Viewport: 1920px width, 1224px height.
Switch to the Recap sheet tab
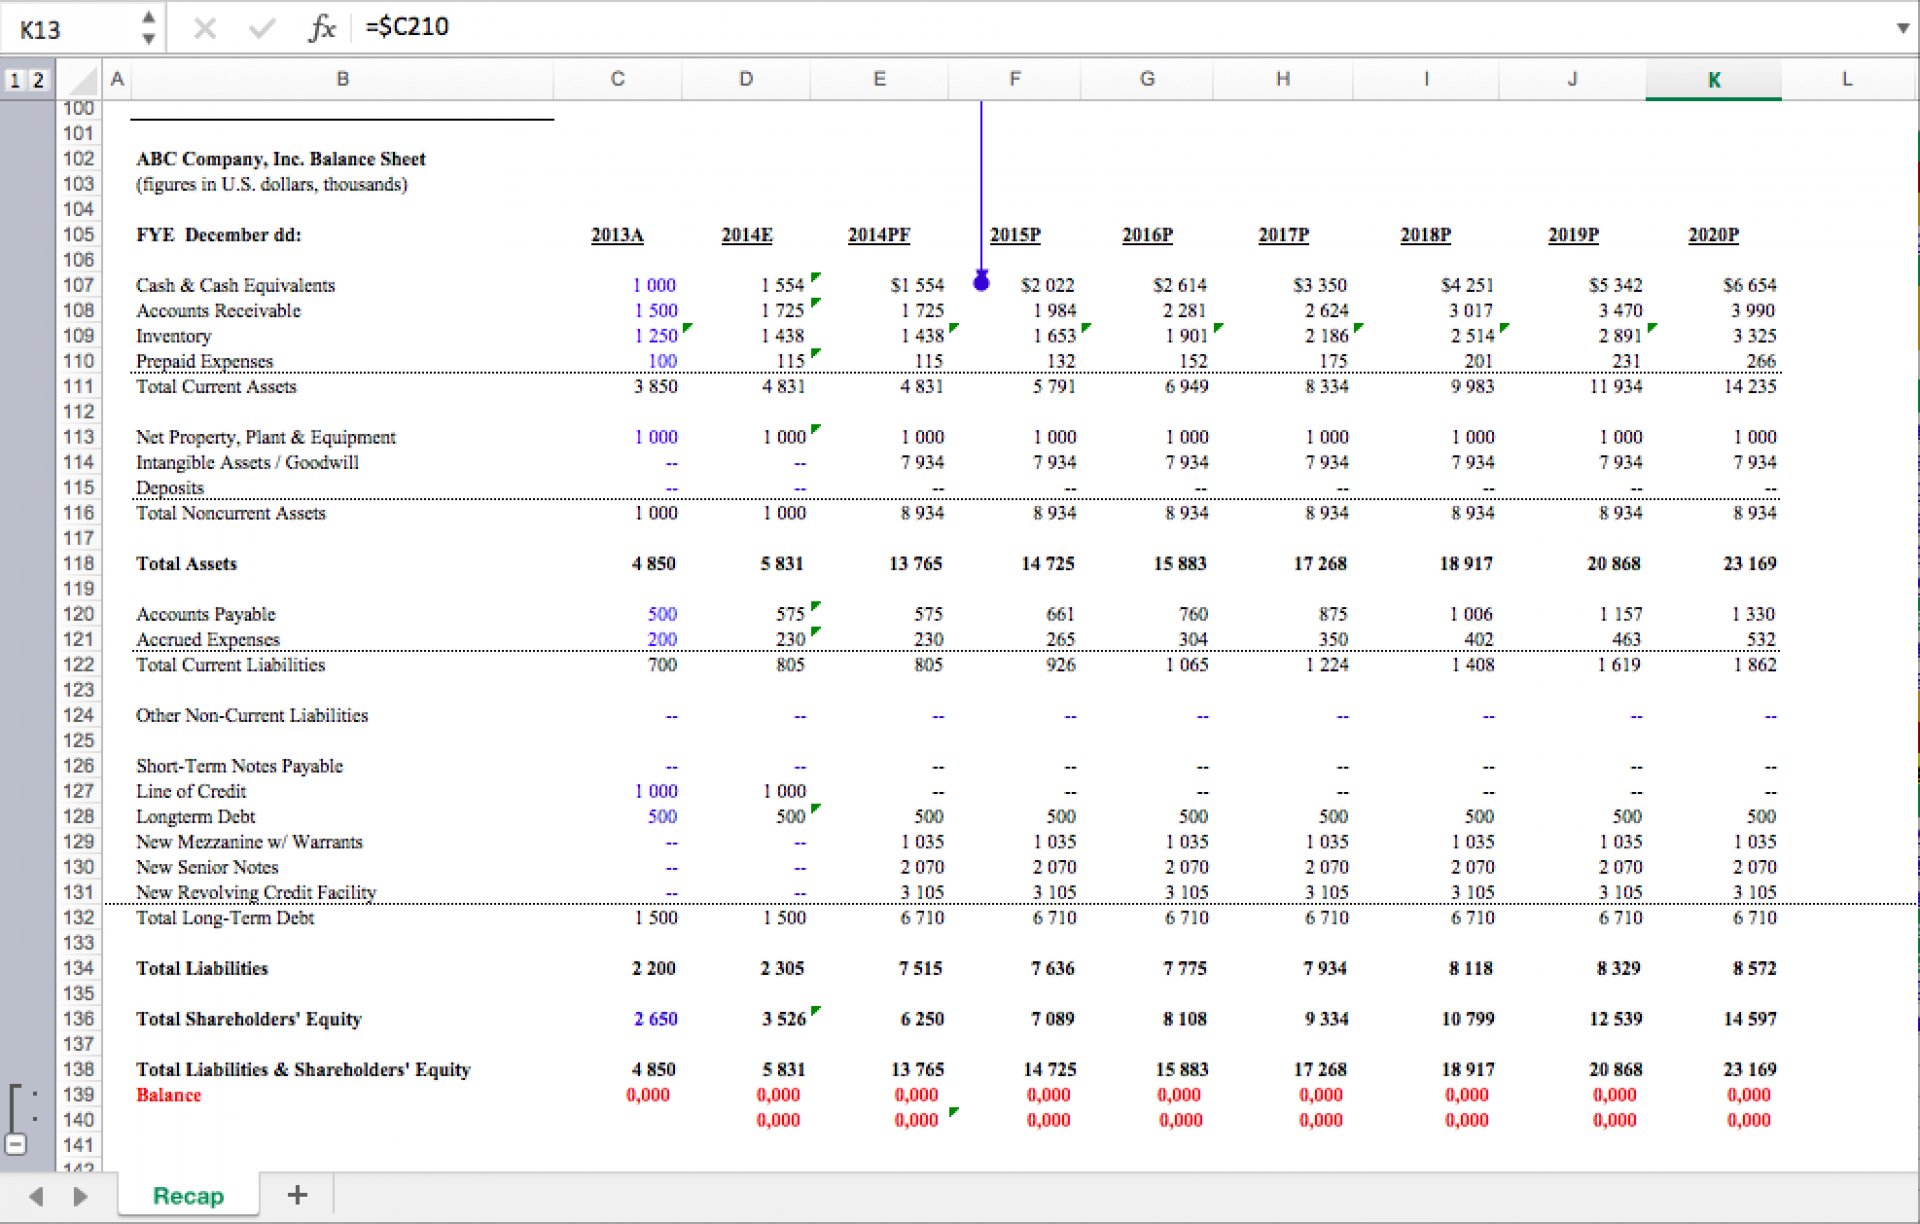(188, 1196)
